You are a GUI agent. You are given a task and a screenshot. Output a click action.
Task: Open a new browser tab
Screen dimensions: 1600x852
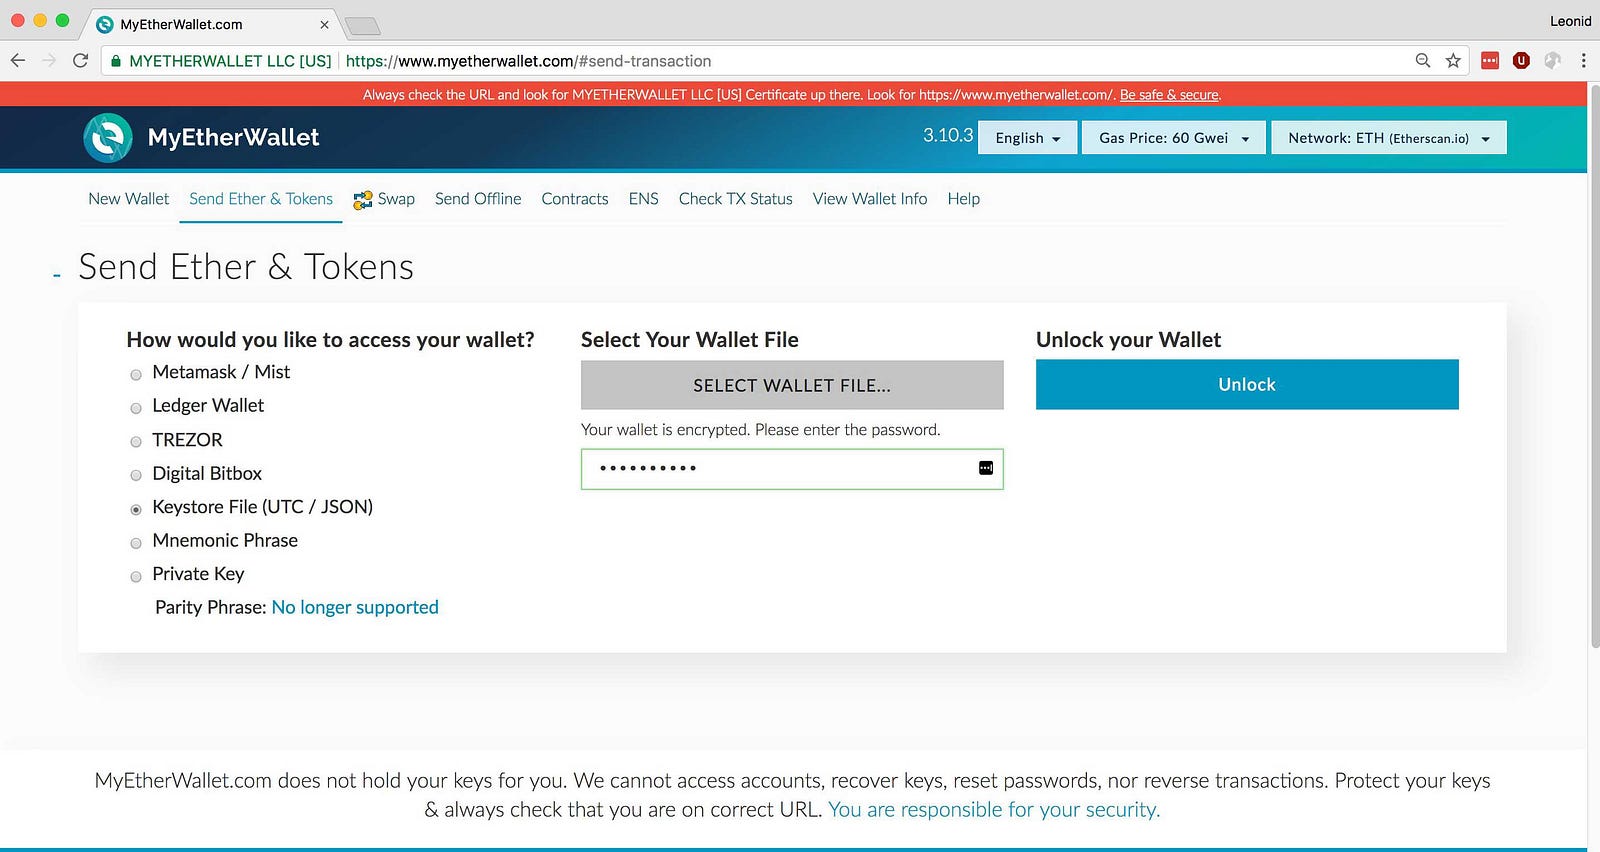(362, 25)
